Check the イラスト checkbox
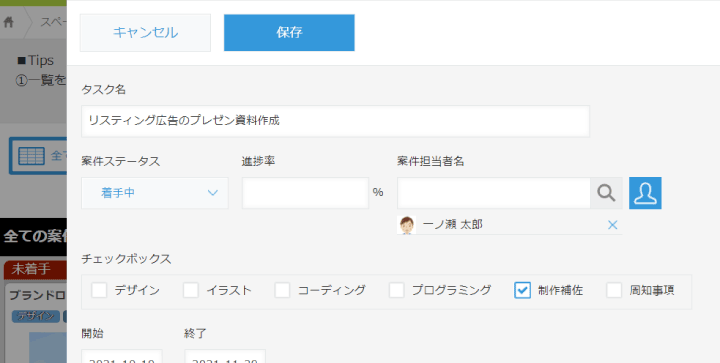The width and height of the screenshot is (720, 363). (x=191, y=290)
